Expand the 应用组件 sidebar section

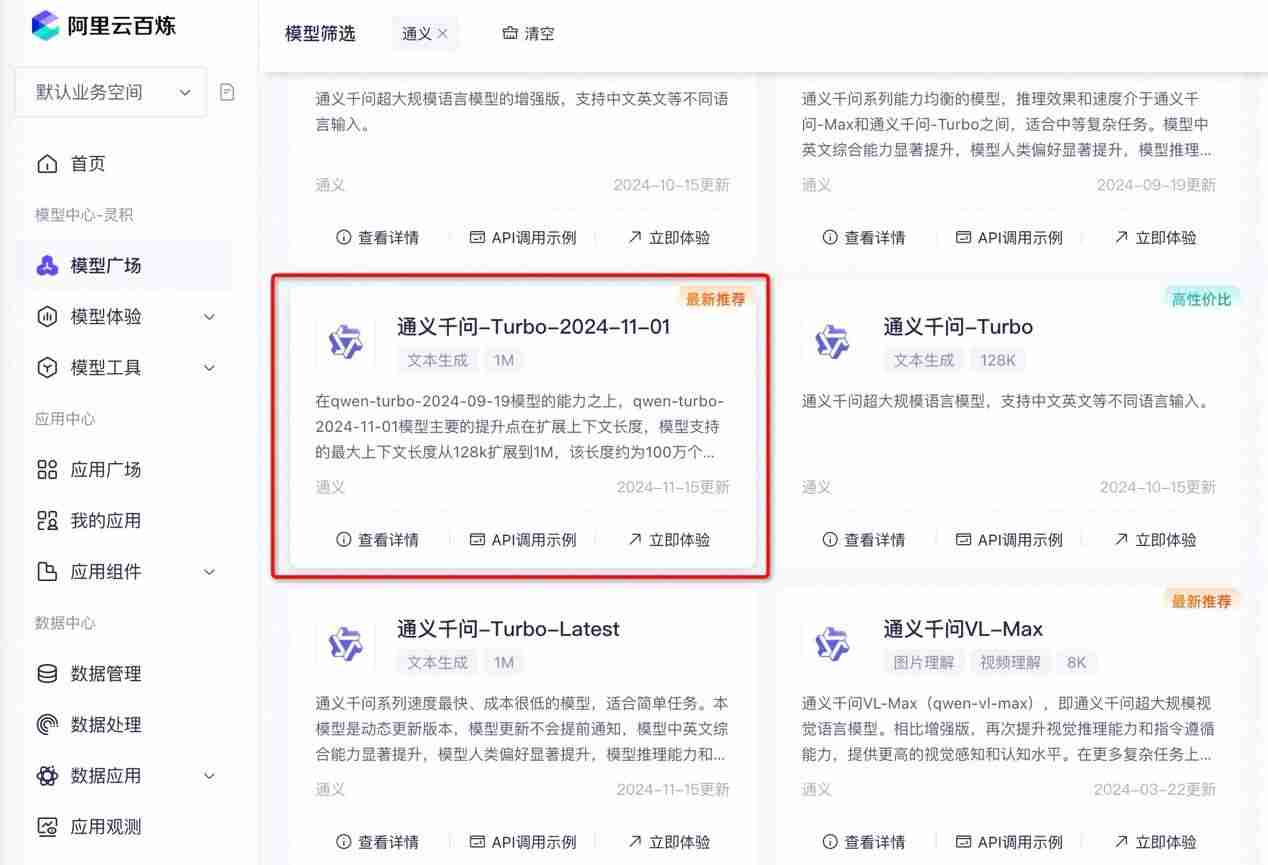[x=48, y=571]
